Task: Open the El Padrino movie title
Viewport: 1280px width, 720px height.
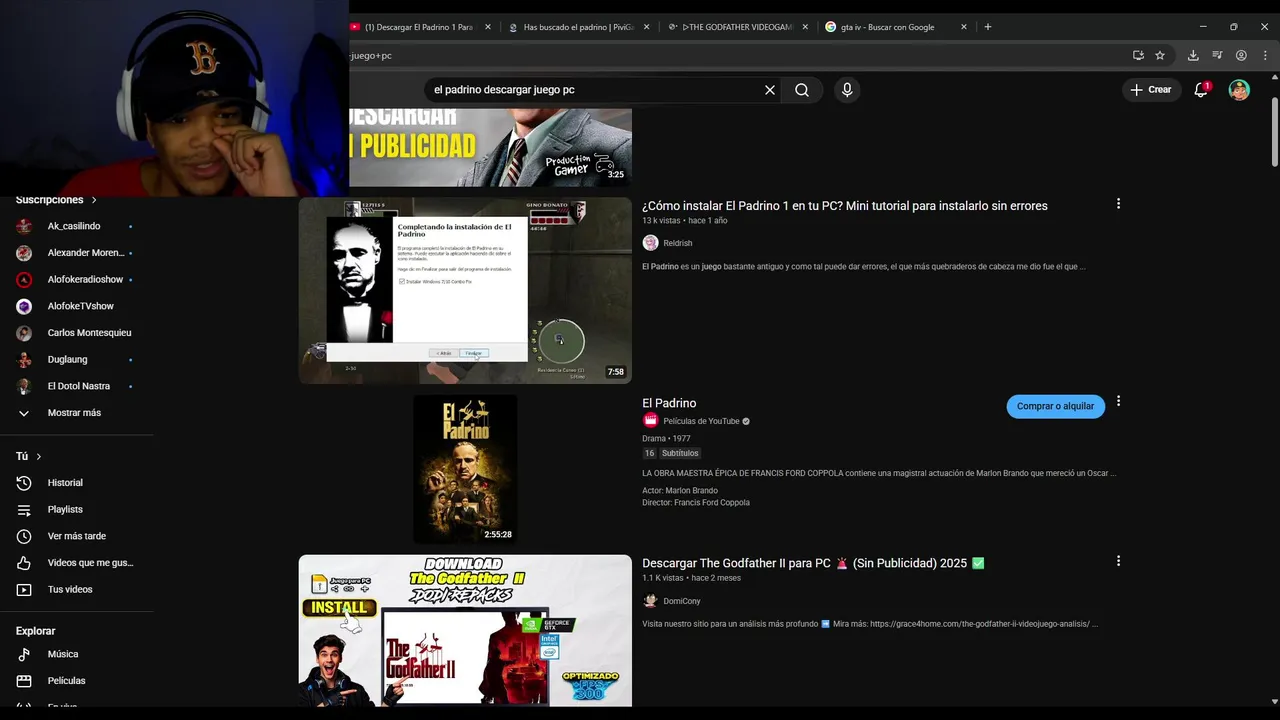Action: (669, 403)
